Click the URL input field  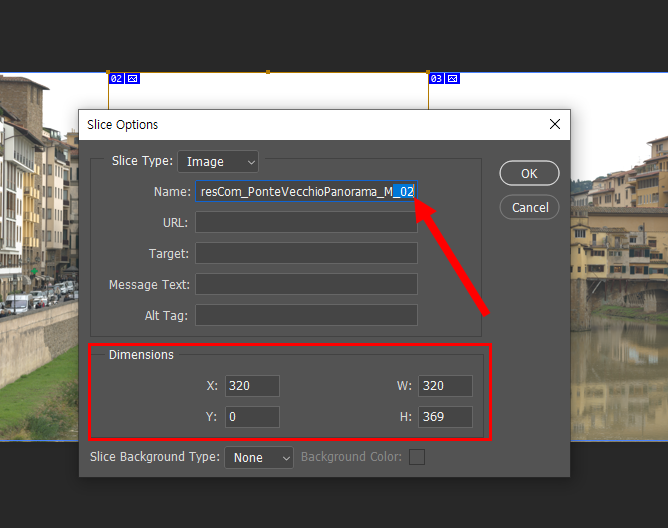tap(306, 222)
